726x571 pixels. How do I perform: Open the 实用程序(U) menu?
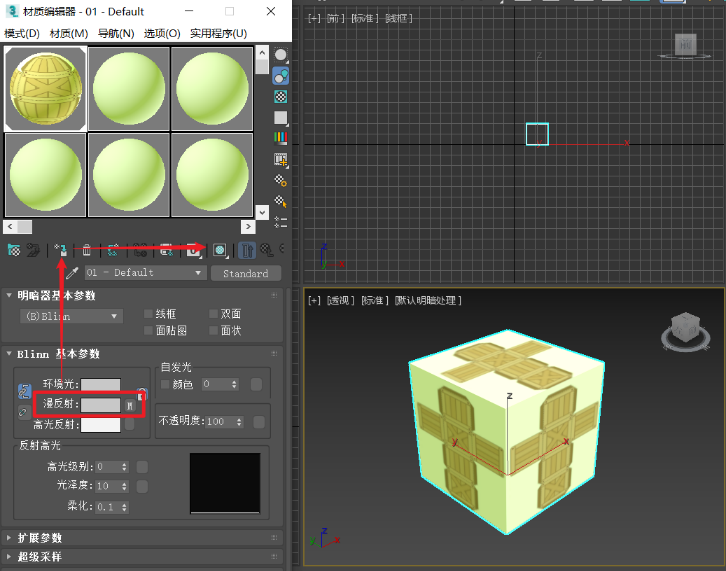pos(218,33)
